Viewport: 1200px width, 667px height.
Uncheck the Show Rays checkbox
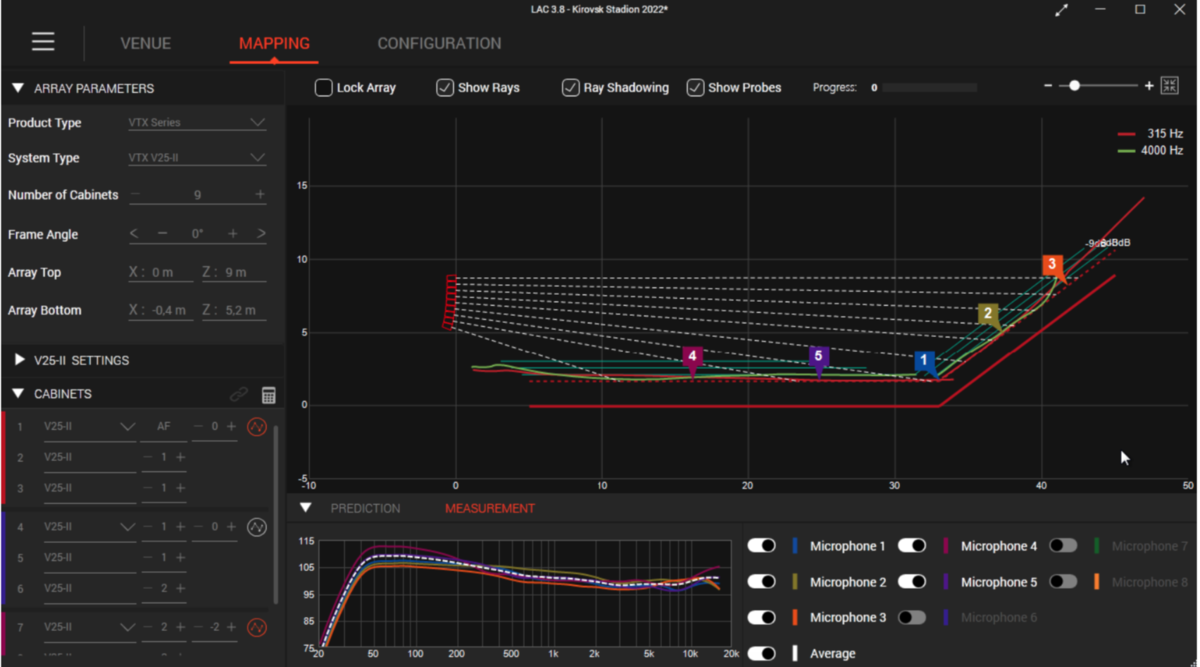pyautogui.click(x=445, y=88)
